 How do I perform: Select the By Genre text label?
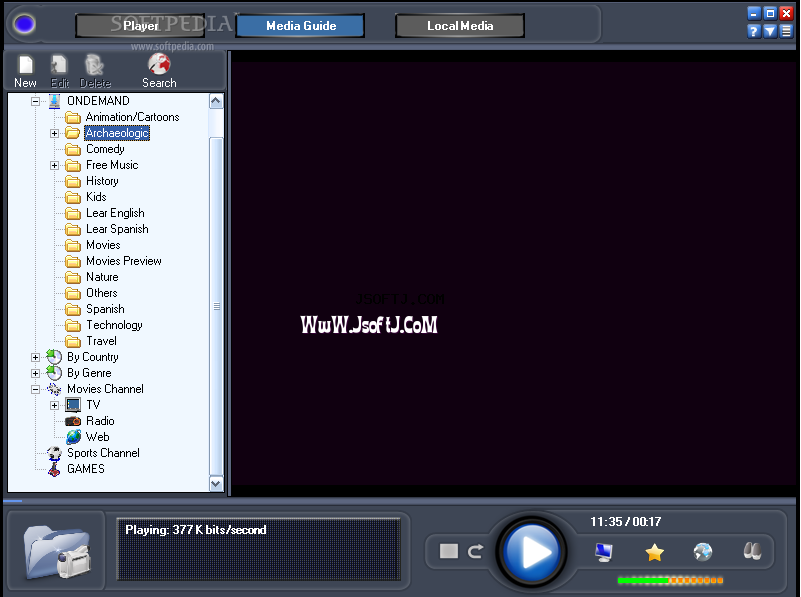click(89, 373)
